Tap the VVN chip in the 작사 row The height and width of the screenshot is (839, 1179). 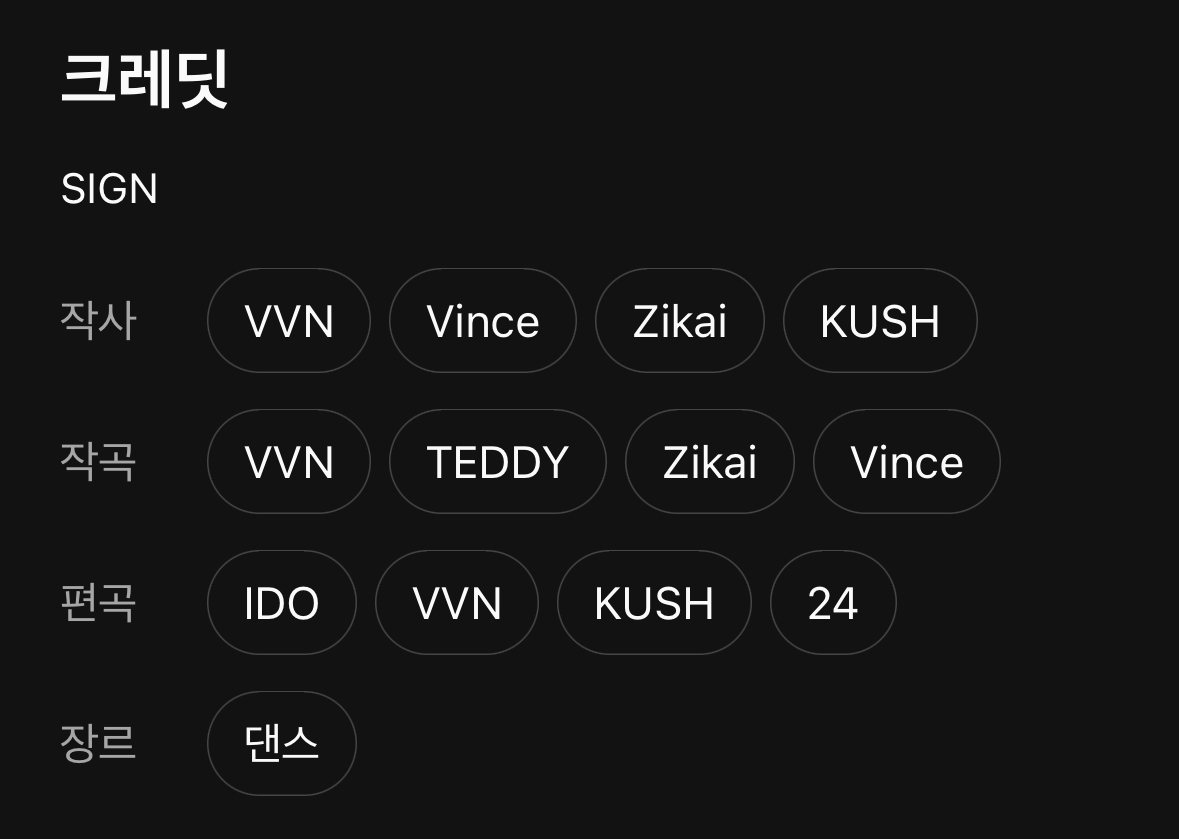[x=288, y=321]
